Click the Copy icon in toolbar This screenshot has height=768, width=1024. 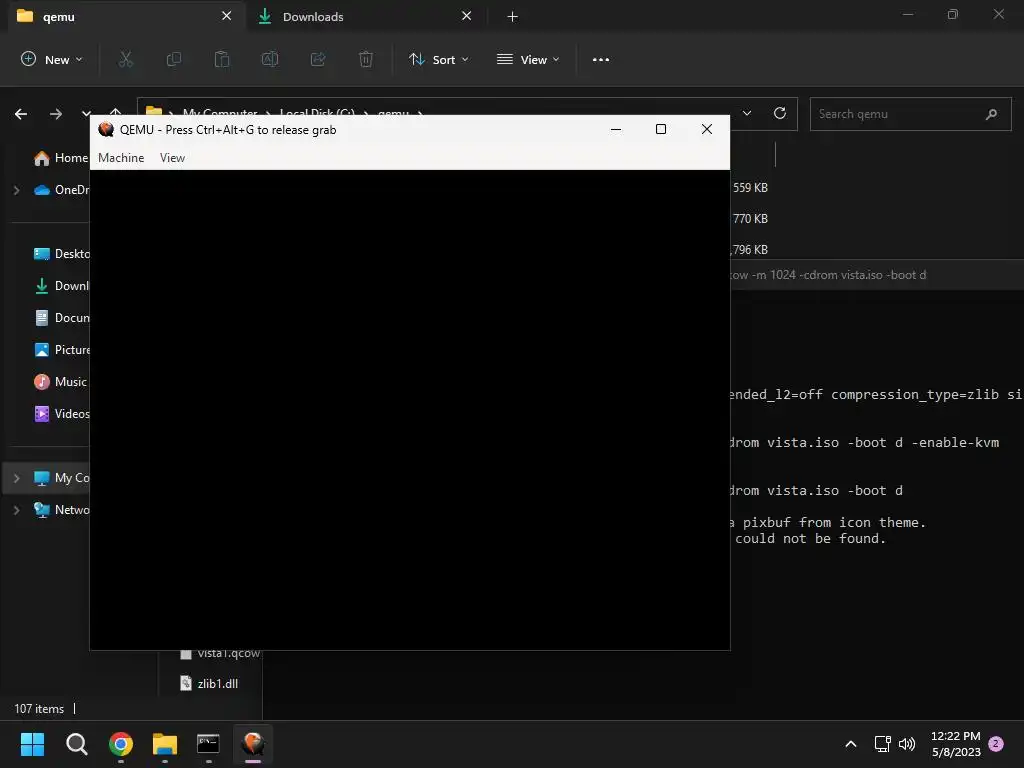[174, 59]
